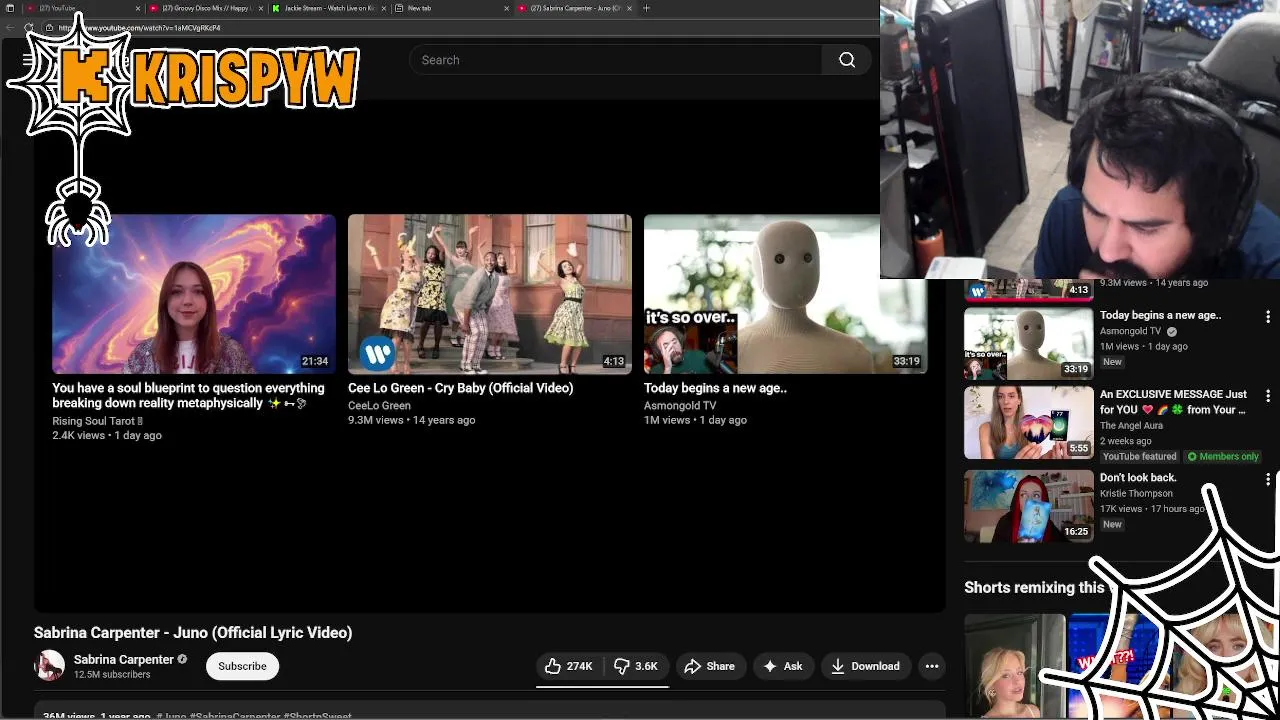
Task: Close the Sabrina Carpenter tab
Action: tap(629, 8)
